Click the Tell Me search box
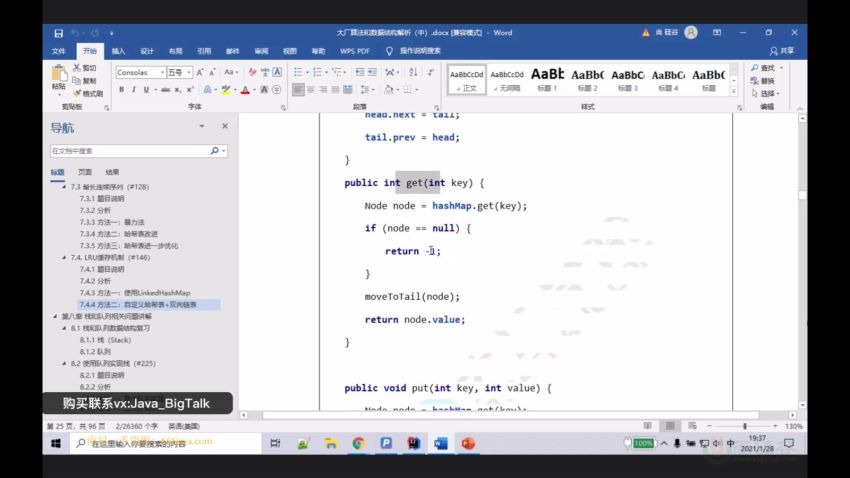The image size is (850, 478). pos(414,51)
